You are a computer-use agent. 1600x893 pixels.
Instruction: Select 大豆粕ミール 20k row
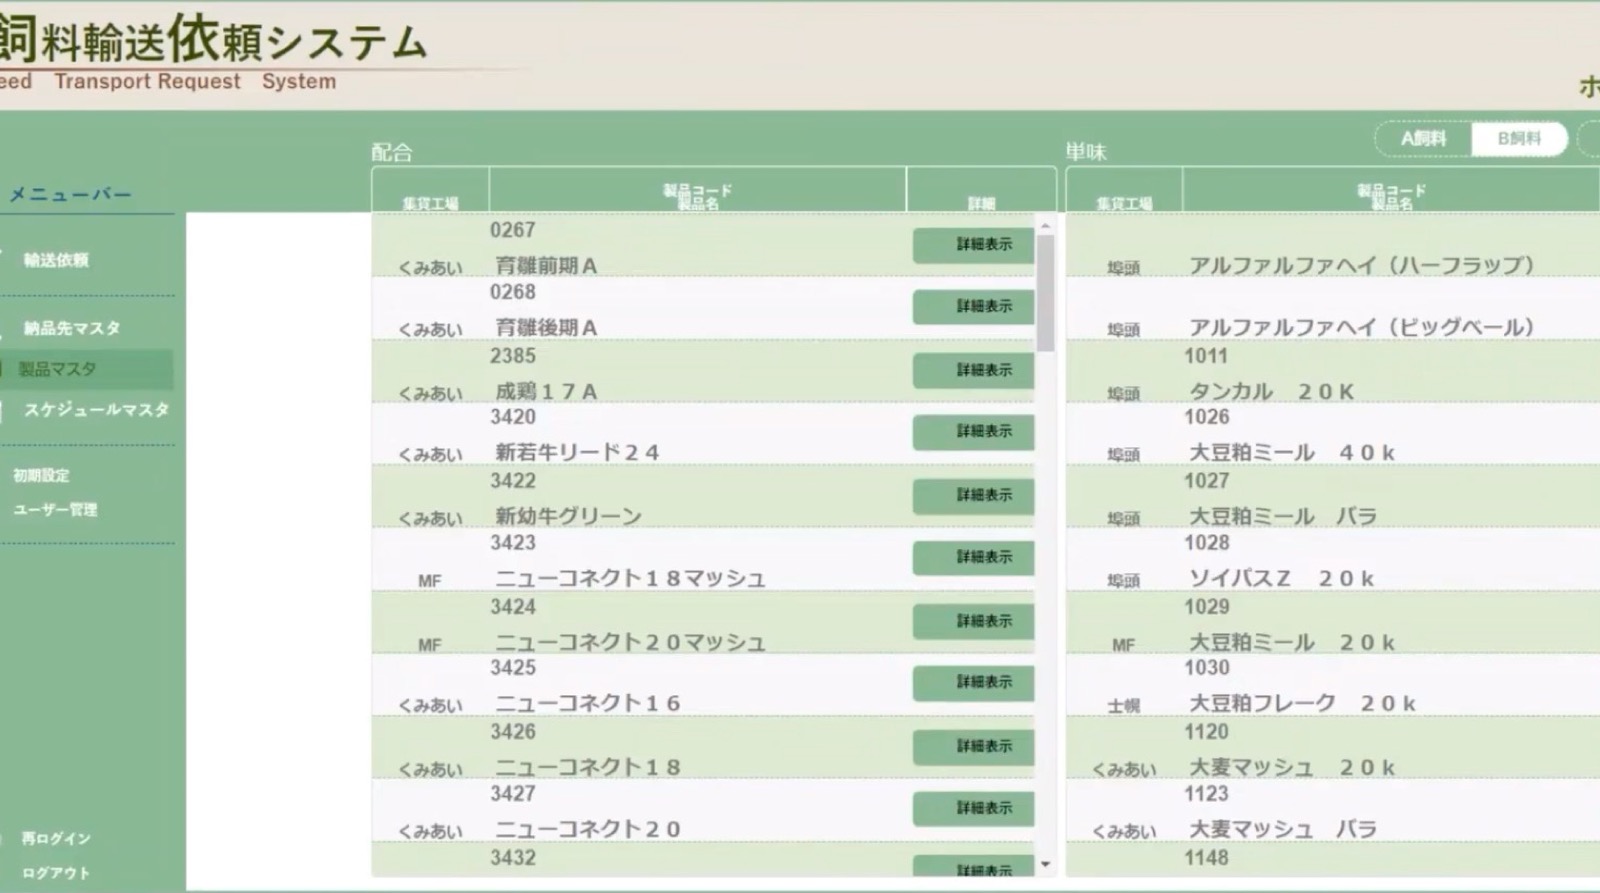(1333, 623)
